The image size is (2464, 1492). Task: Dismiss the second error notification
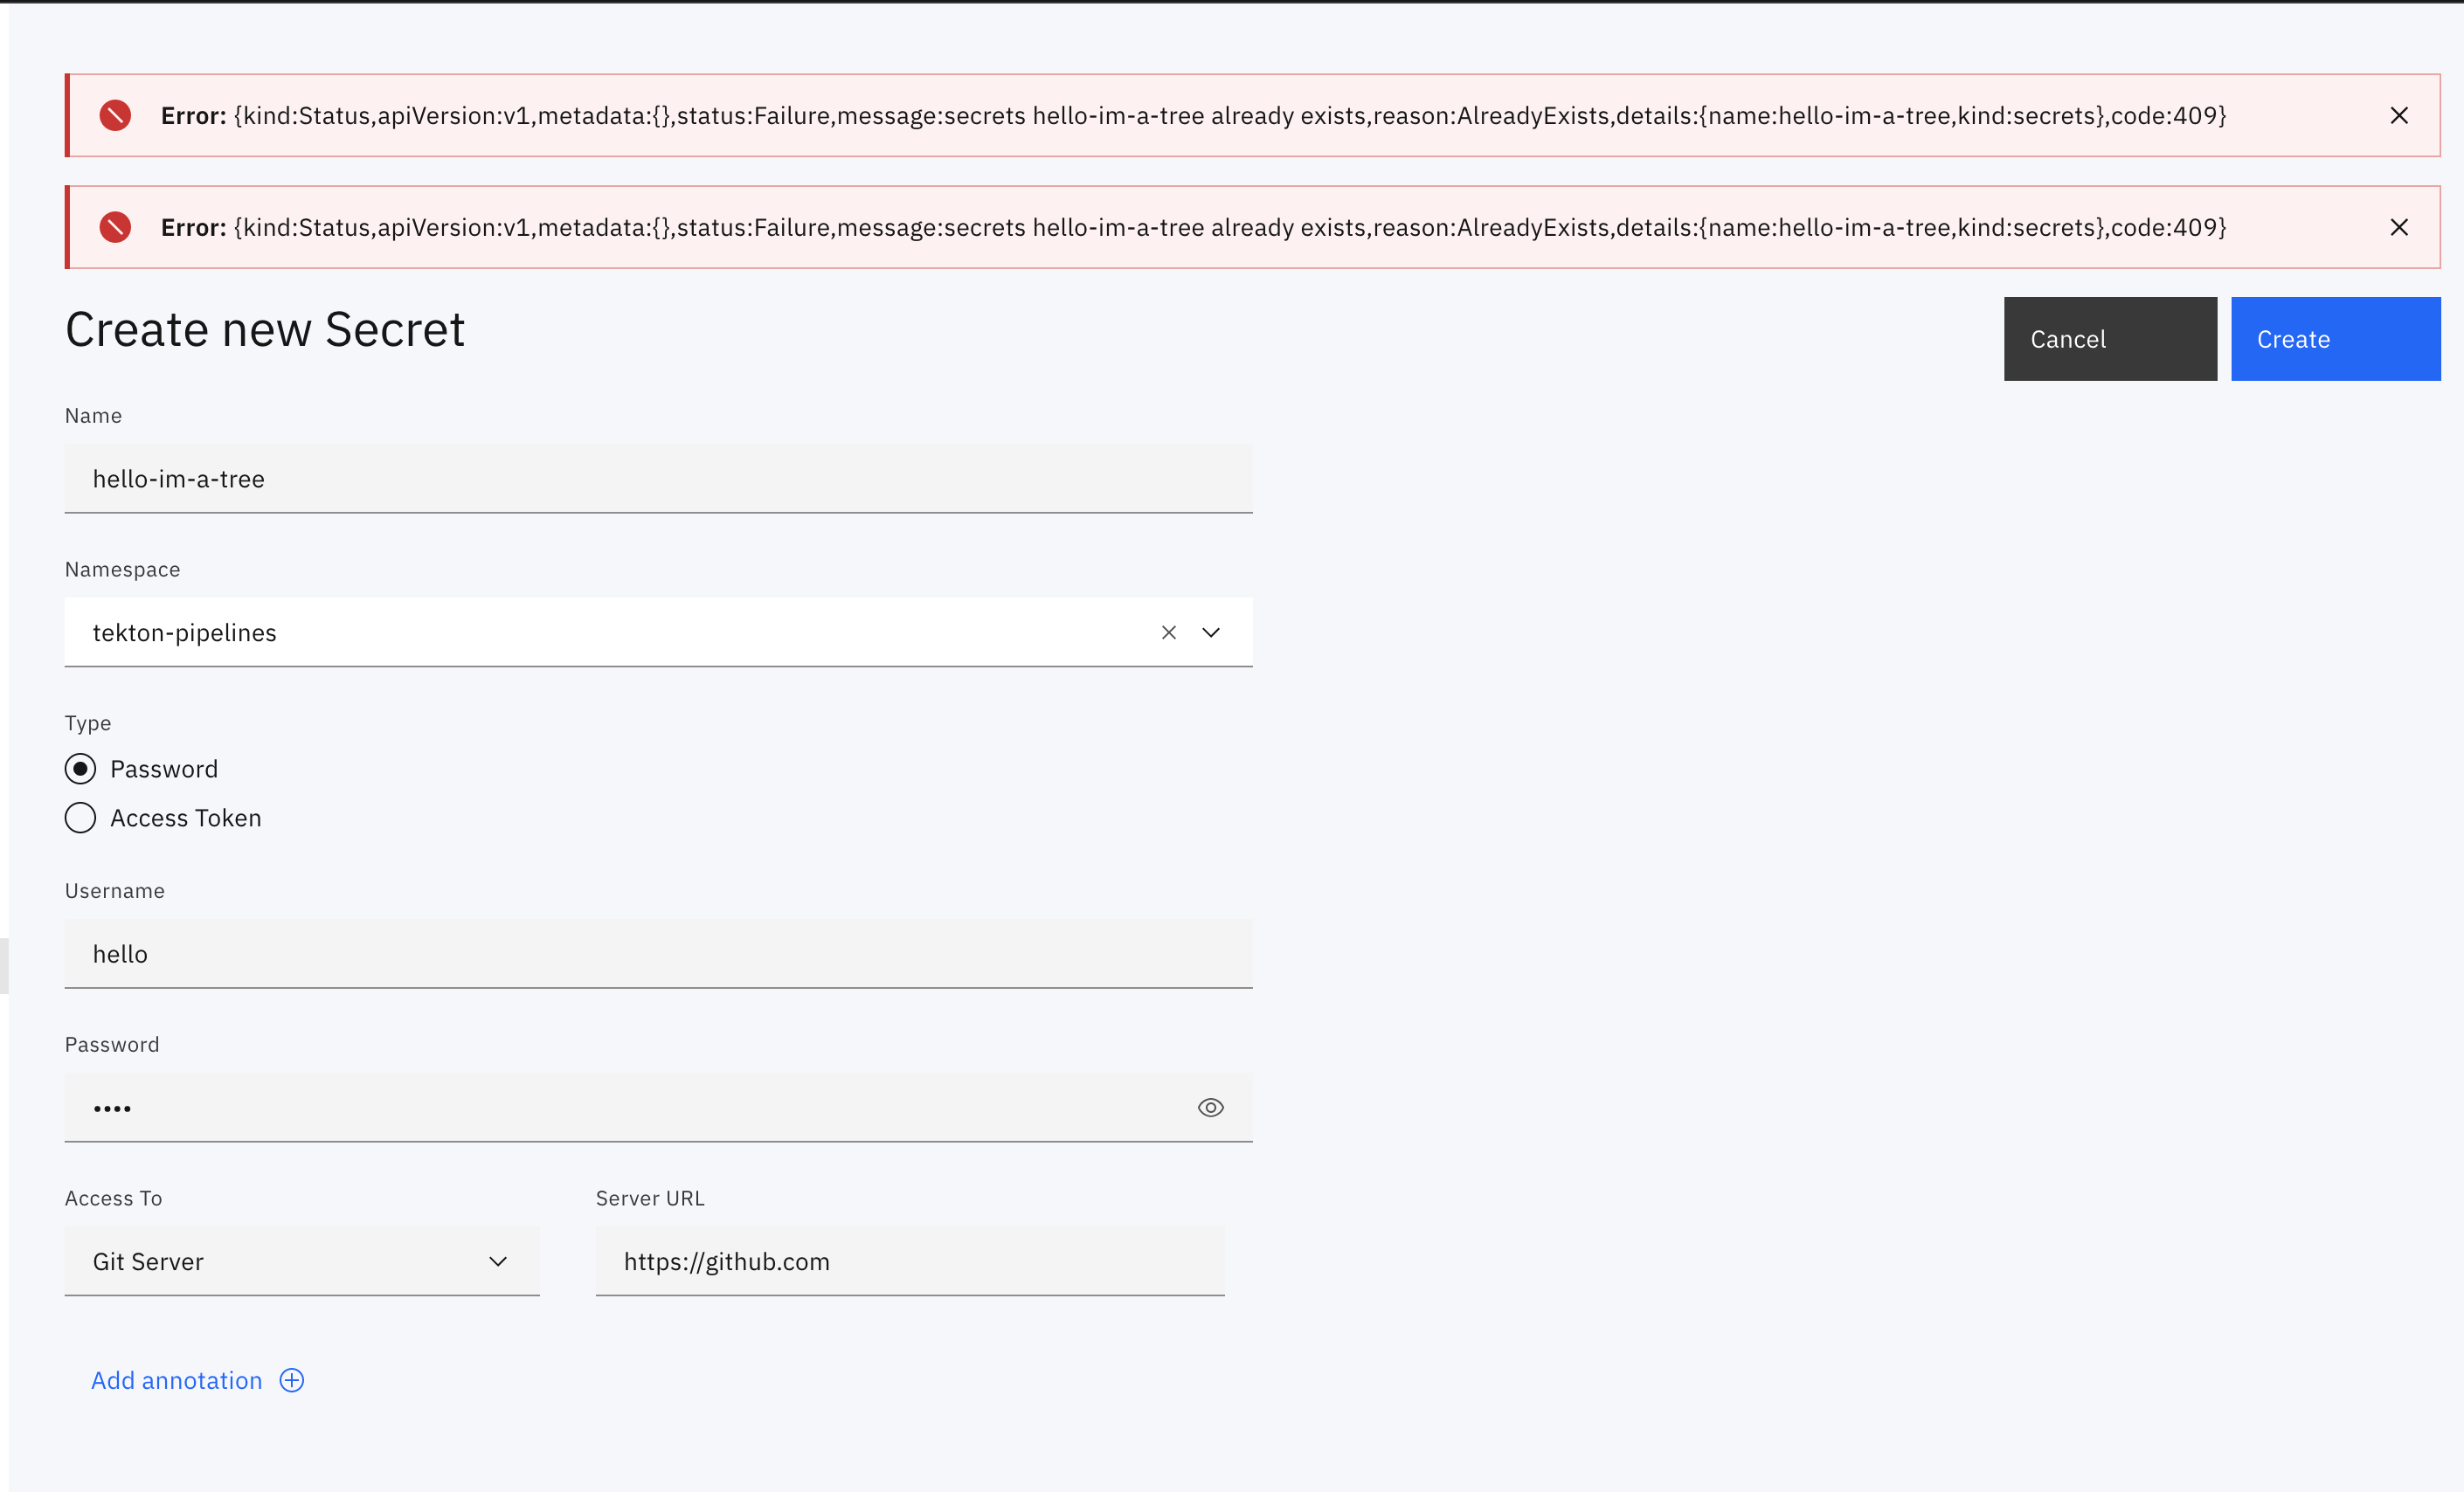click(x=2399, y=227)
